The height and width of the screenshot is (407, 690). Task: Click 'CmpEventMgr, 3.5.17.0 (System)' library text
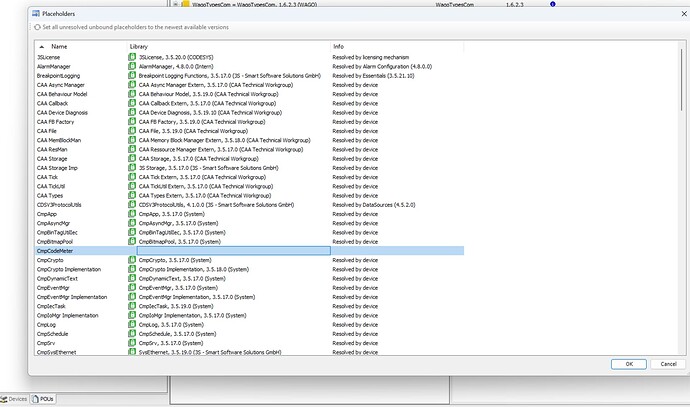tap(178, 288)
